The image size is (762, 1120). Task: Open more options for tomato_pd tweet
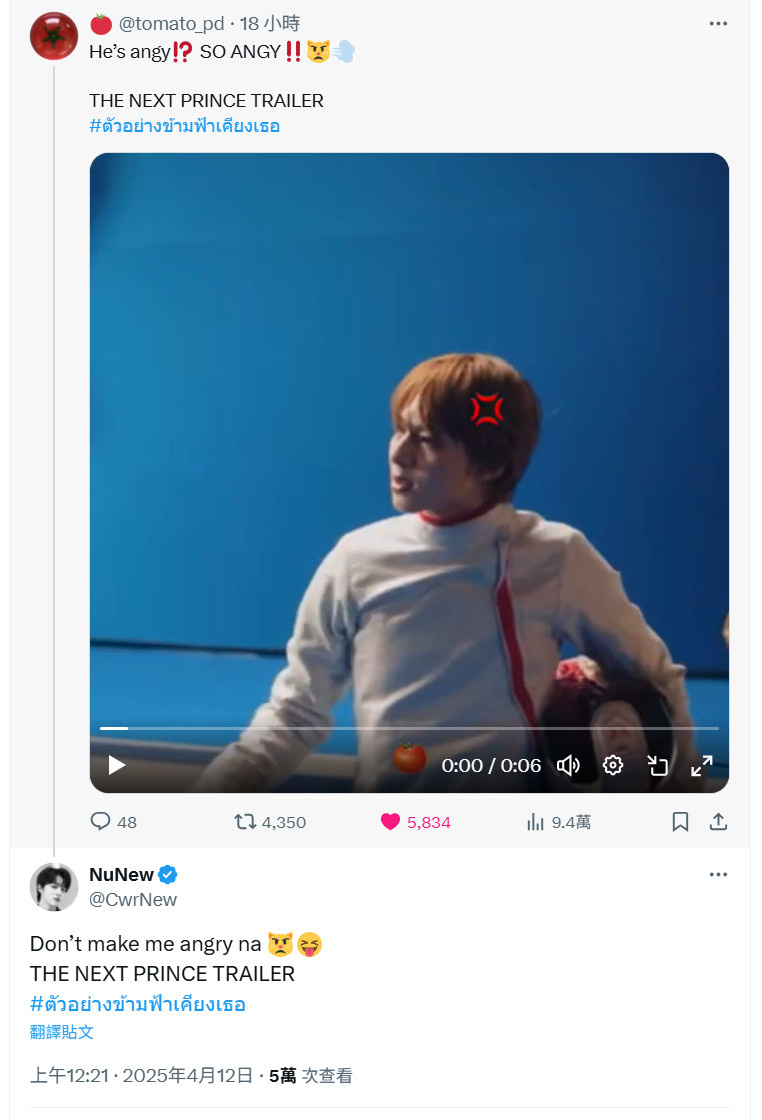coord(718,24)
